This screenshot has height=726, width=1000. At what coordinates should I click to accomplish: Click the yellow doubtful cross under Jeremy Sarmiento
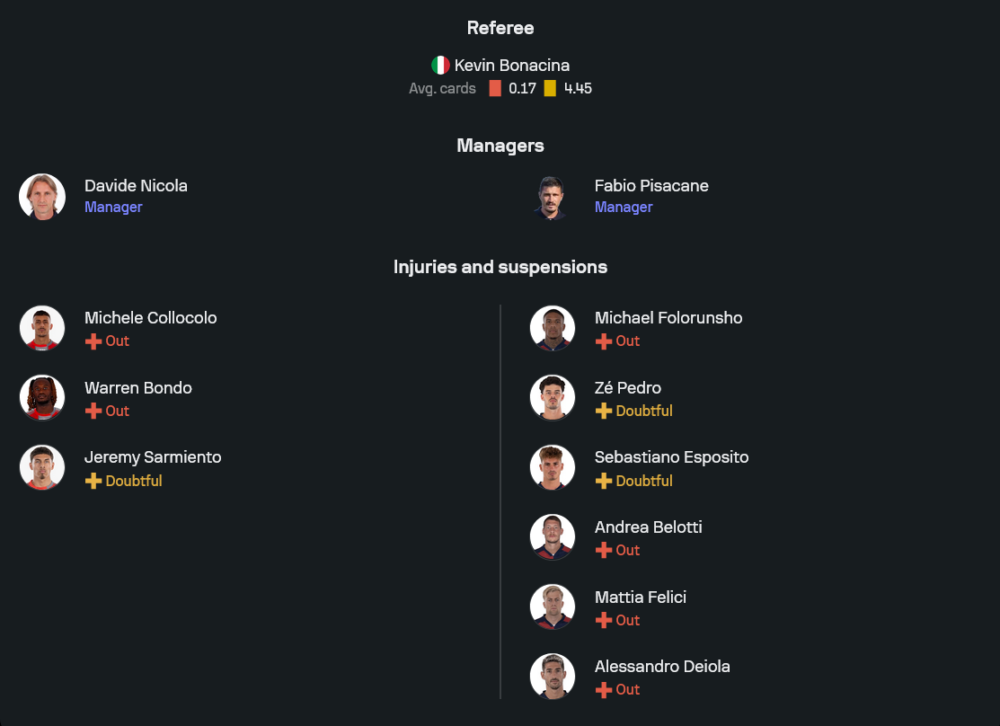[x=93, y=481]
